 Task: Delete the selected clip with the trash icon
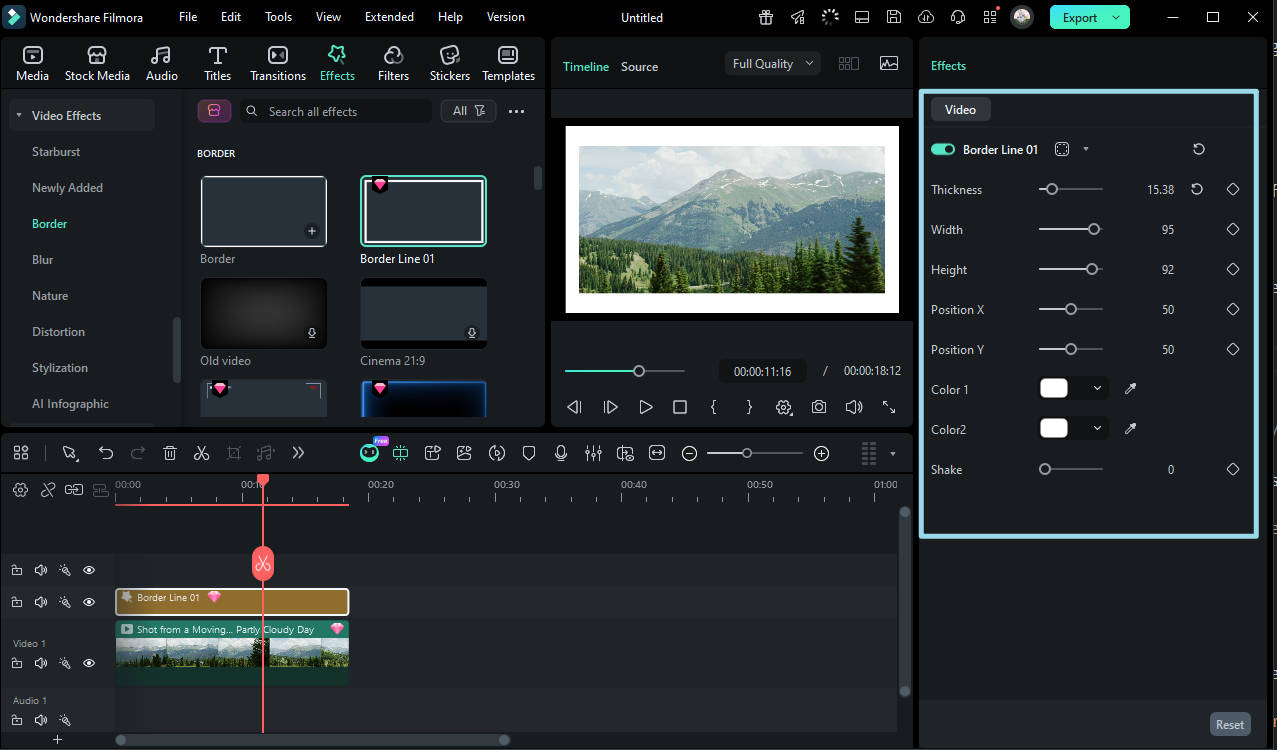click(x=170, y=452)
